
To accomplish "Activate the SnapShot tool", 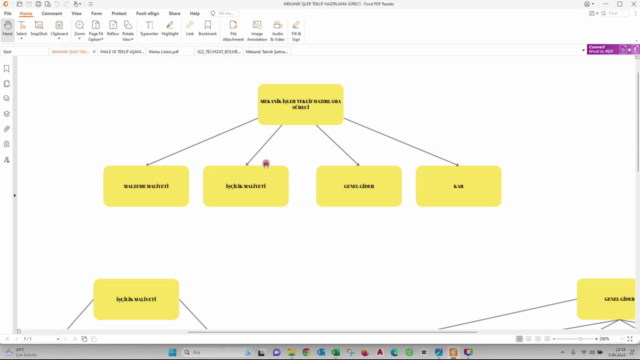I will pos(39,29).
